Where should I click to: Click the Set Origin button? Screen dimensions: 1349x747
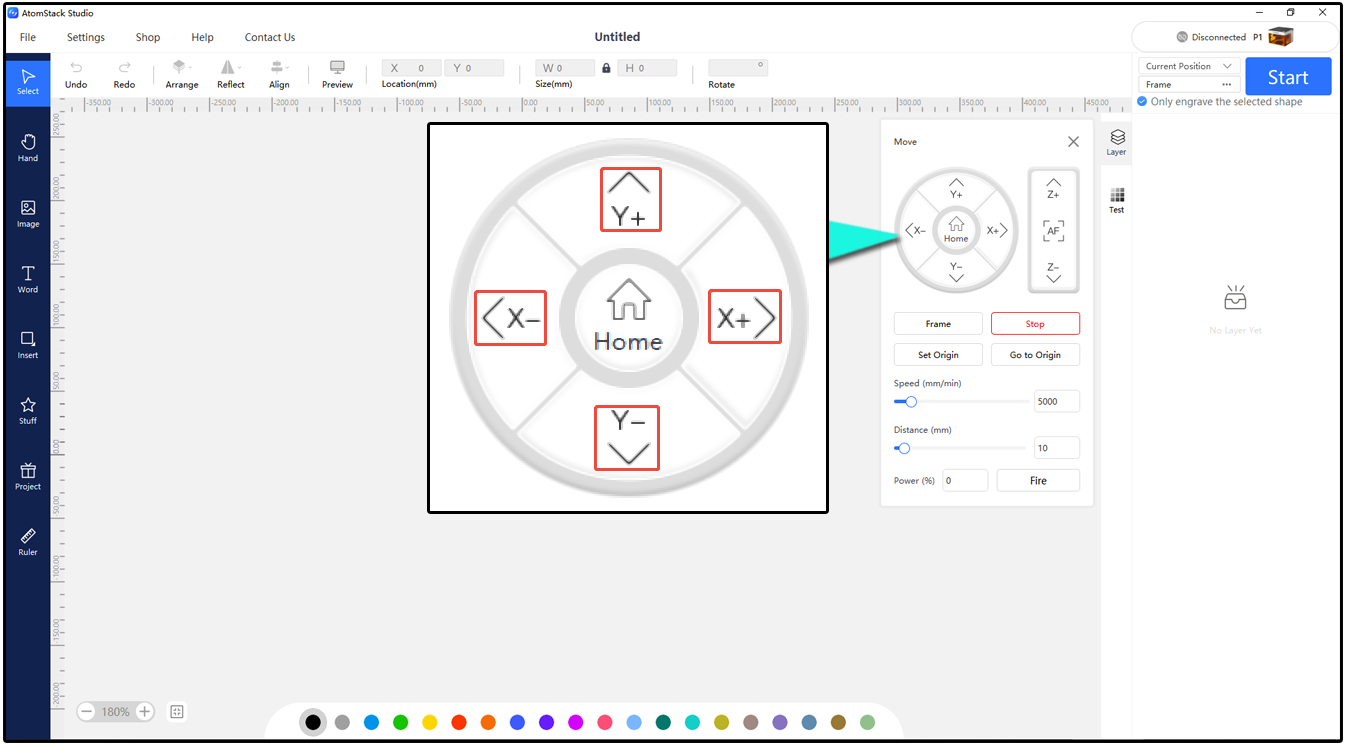(x=938, y=355)
